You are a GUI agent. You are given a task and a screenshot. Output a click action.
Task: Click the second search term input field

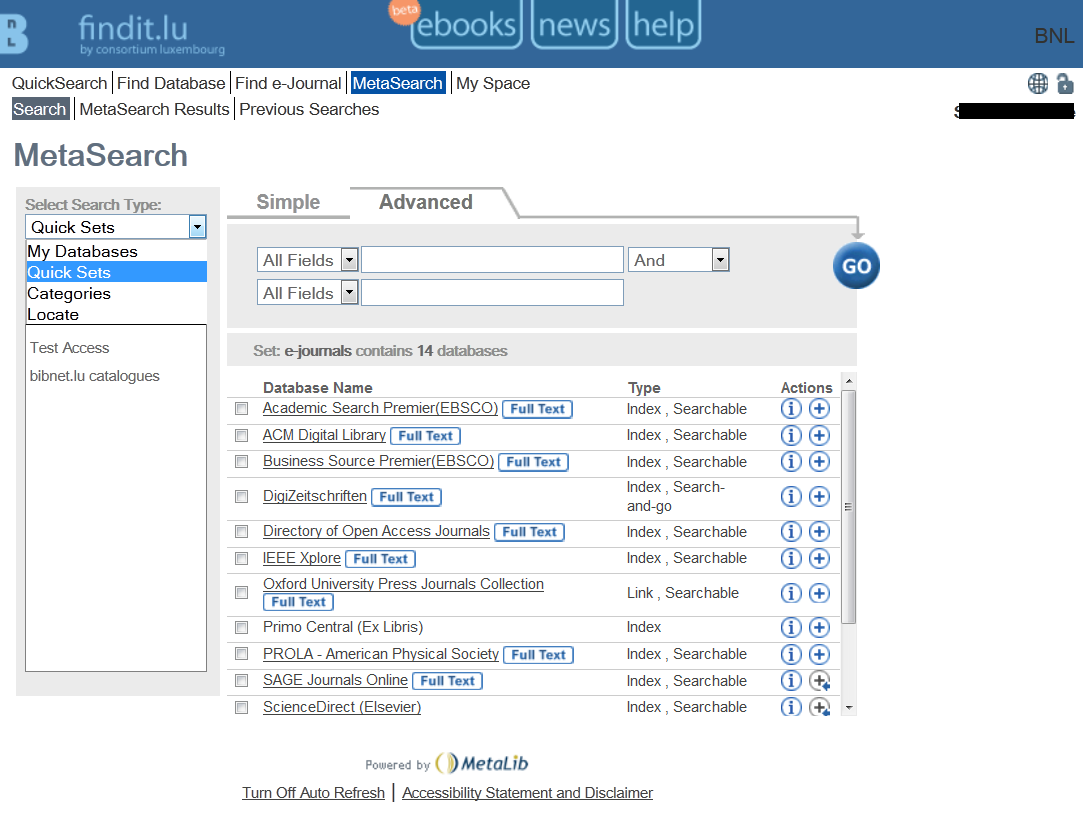(x=492, y=293)
